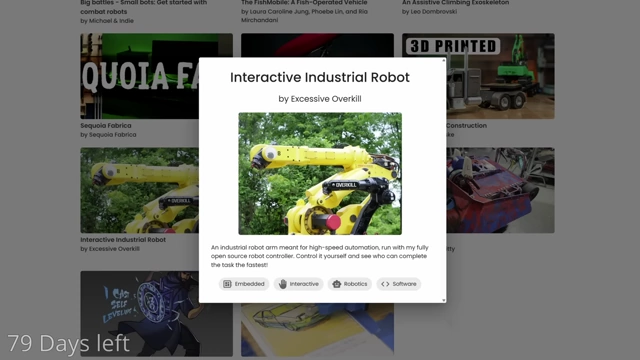Open the yellow robot arm image in popup
Viewport: 640px width, 360px height.
[320, 173]
